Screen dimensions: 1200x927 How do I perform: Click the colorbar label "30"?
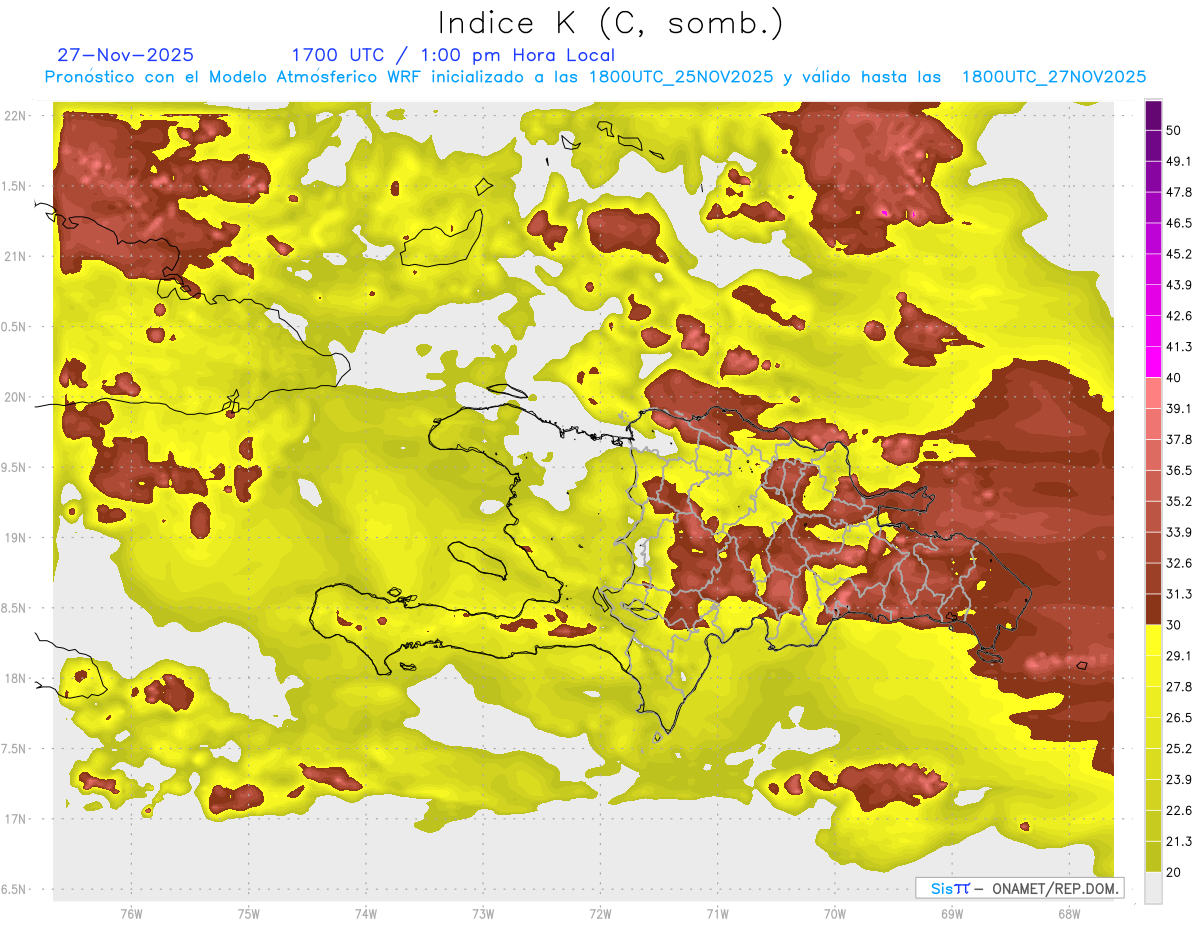tap(1174, 625)
